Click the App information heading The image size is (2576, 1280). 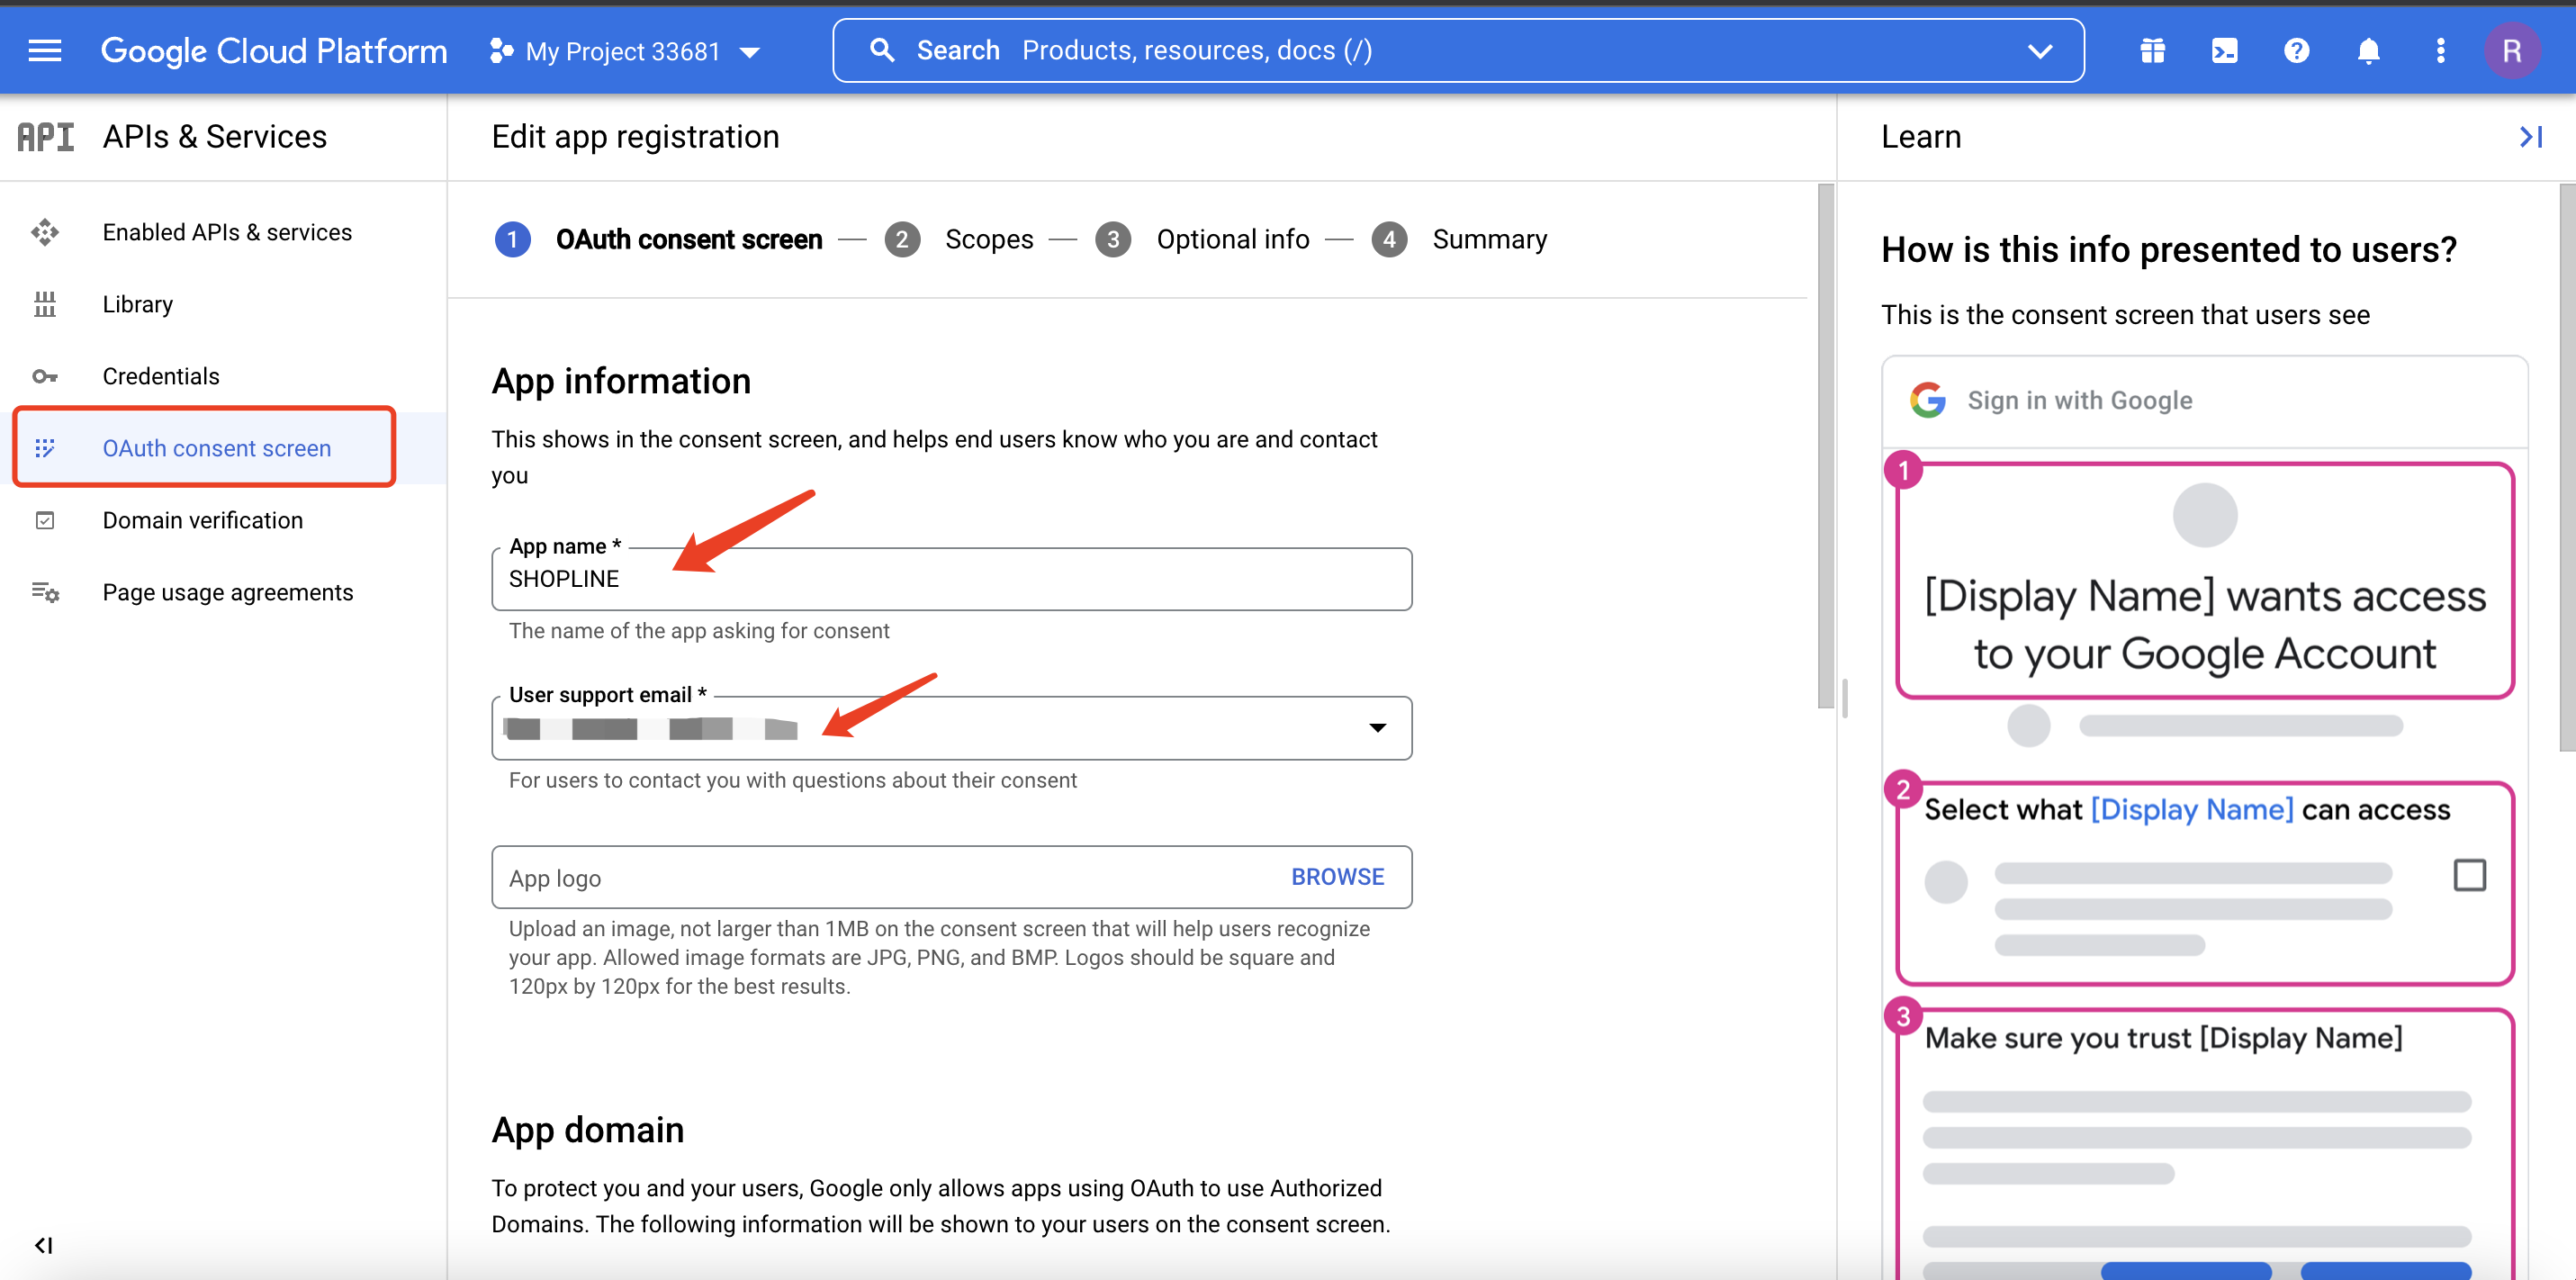coord(621,381)
